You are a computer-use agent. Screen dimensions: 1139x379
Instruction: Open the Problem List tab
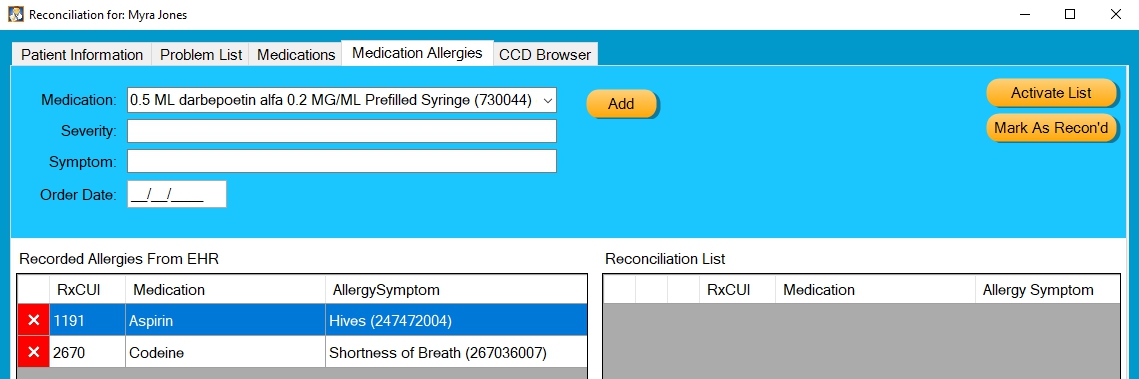click(x=201, y=54)
